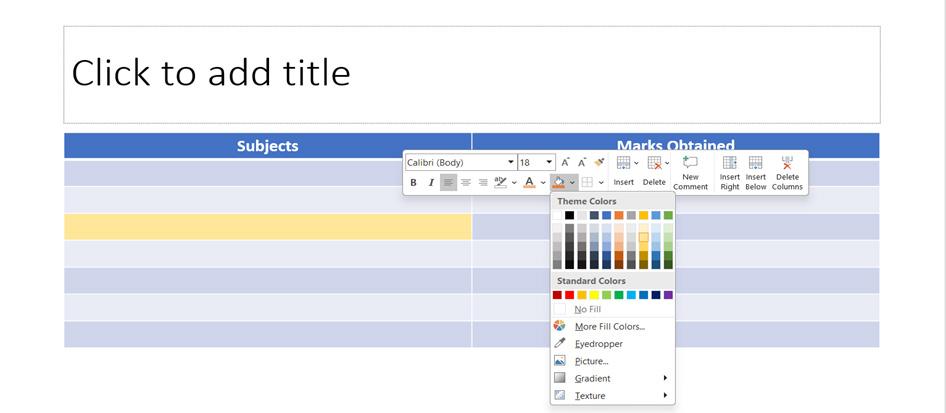Click the Format Painter brush icon
Screen dimensions: 946x413
tap(600, 162)
